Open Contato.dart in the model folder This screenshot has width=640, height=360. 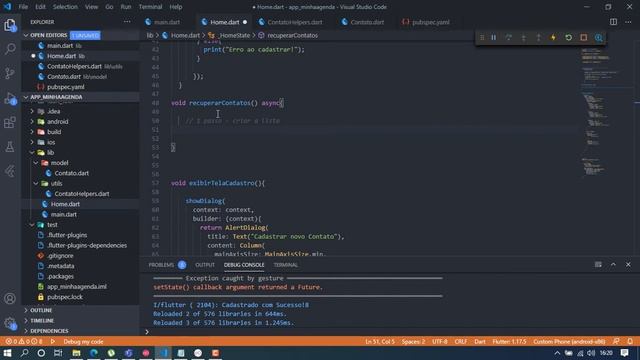[71, 173]
